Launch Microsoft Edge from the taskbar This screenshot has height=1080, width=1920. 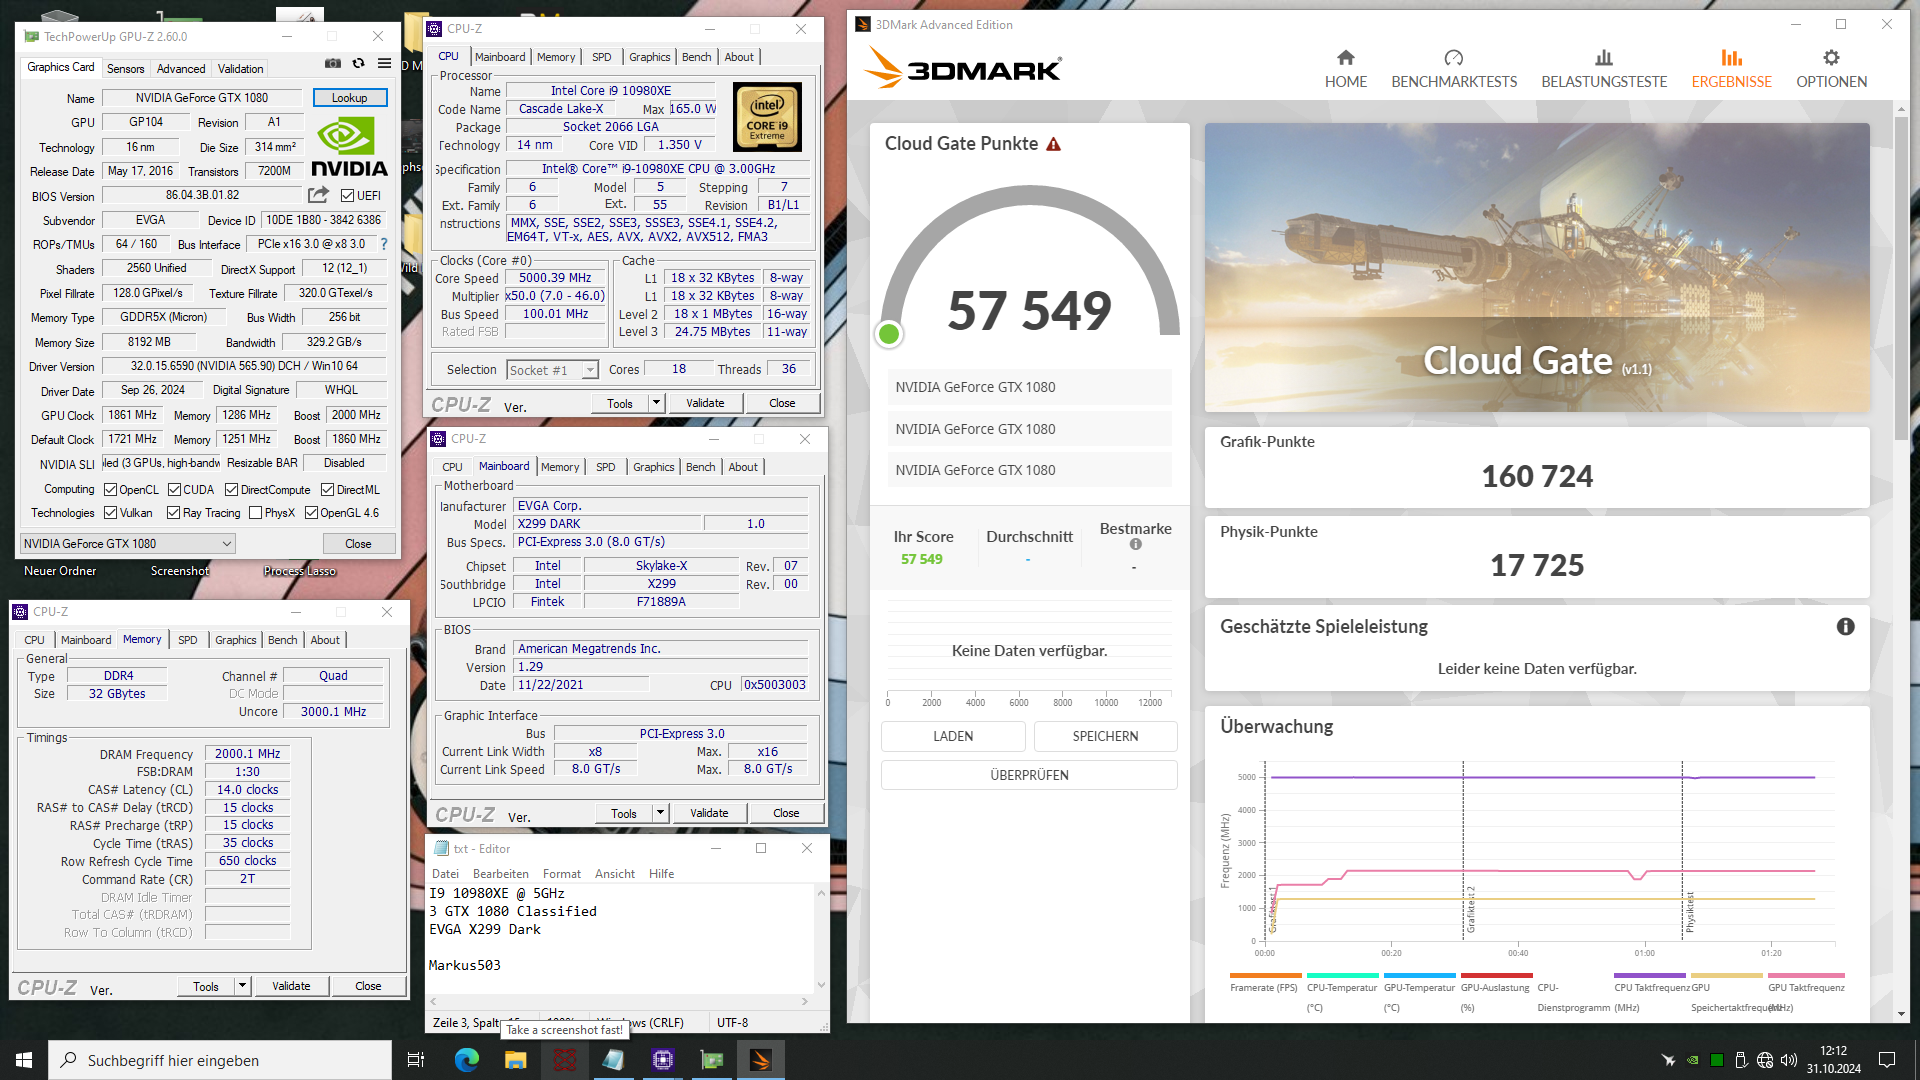point(466,1060)
